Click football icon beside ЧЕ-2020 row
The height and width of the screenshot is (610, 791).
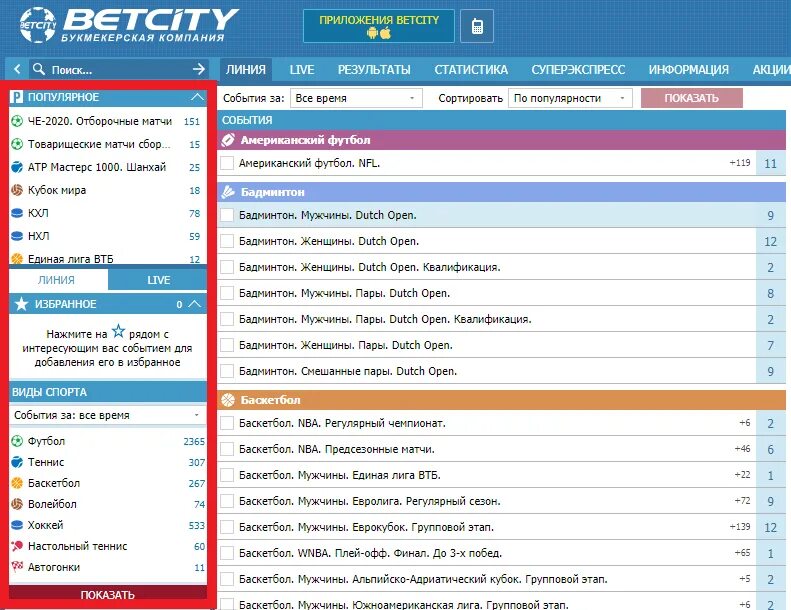[17, 121]
